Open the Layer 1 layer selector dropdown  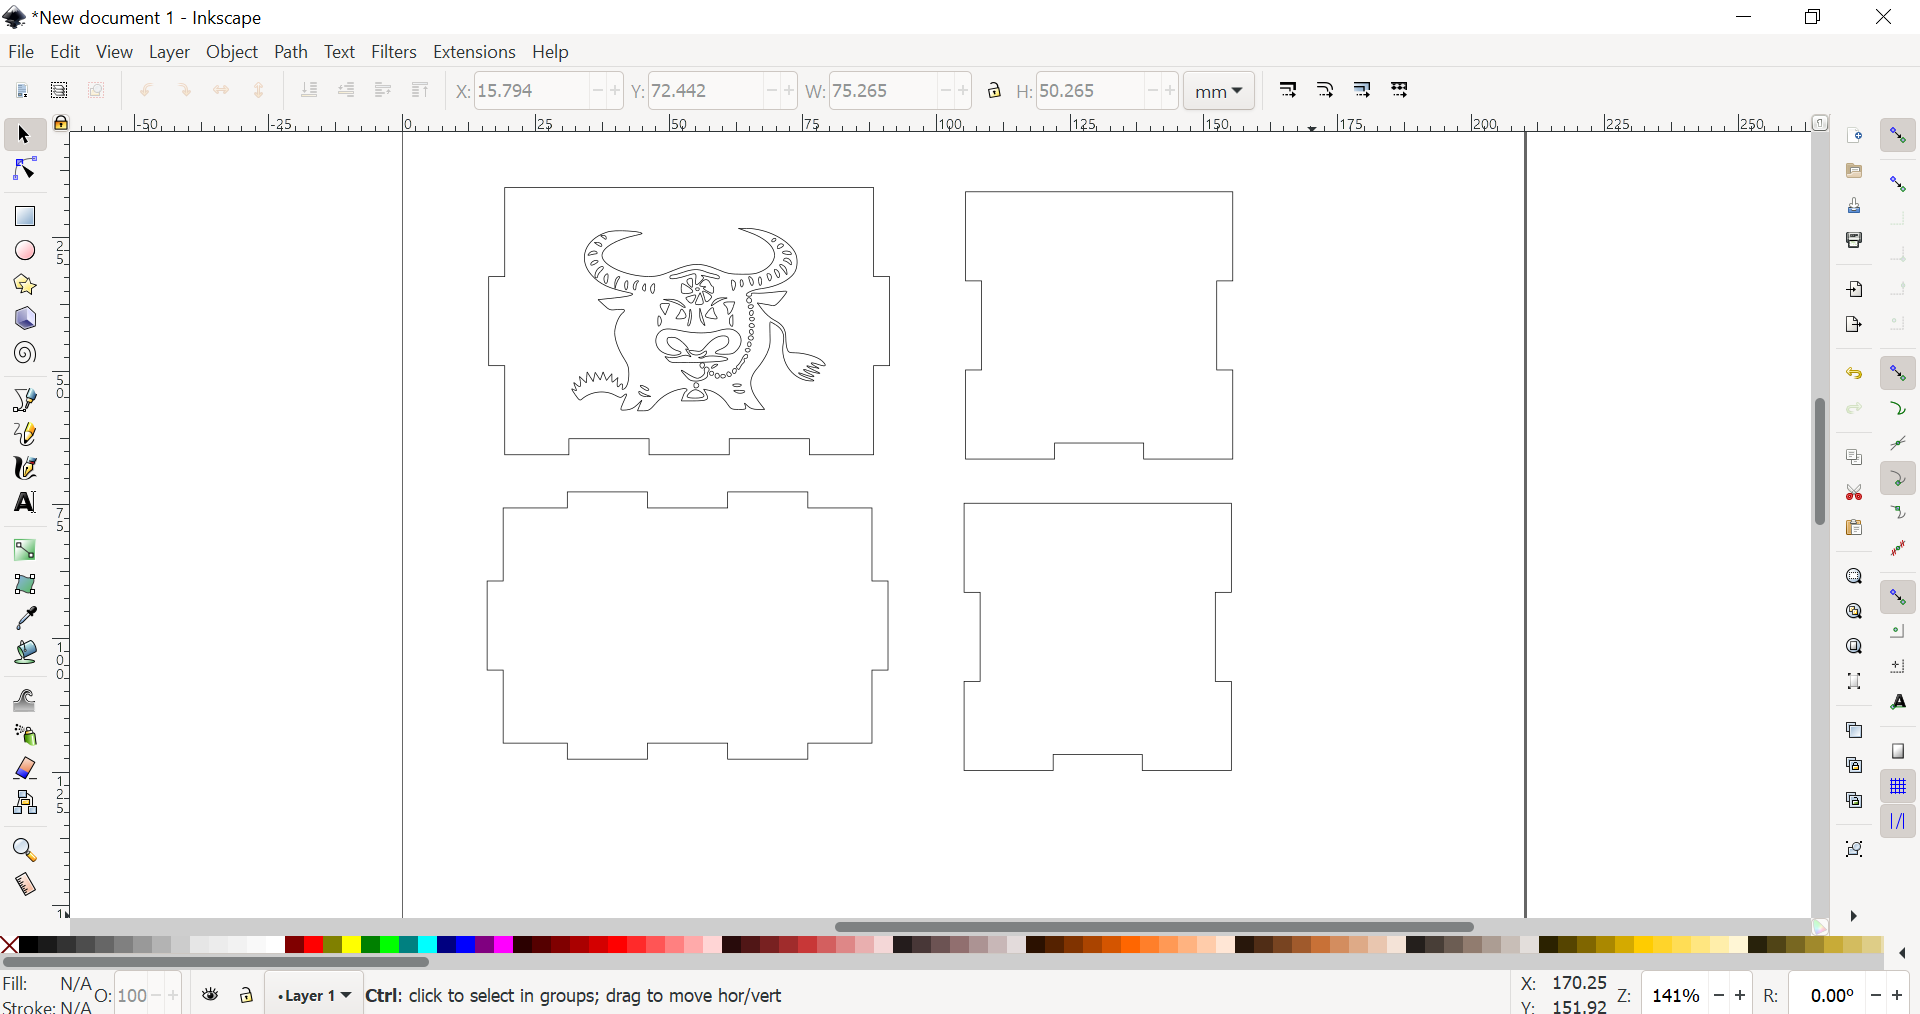click(x=314, y=995)
